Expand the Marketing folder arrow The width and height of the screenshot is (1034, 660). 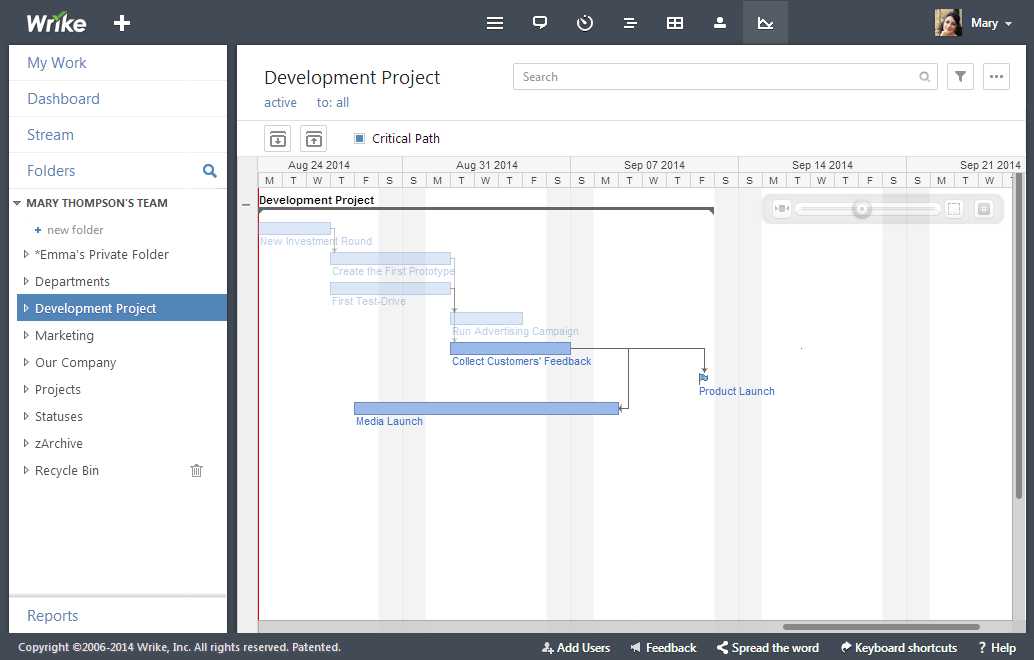(26, 335)
